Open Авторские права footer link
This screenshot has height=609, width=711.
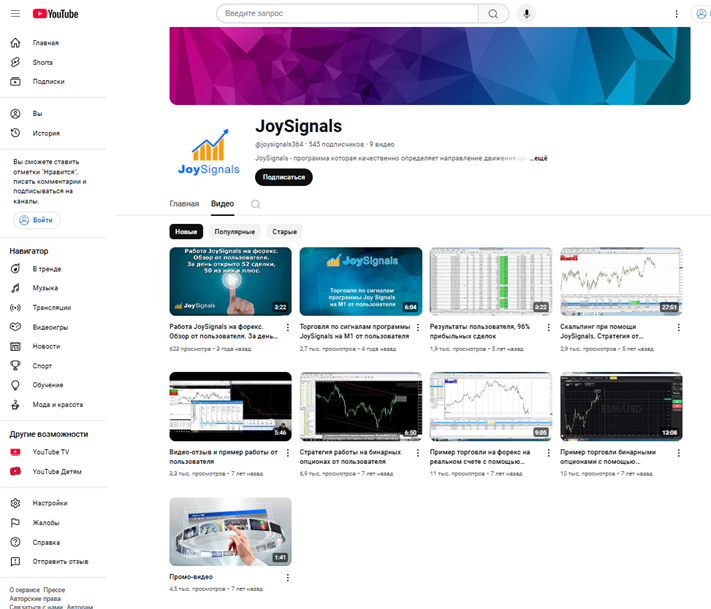(x=35, y=599)
